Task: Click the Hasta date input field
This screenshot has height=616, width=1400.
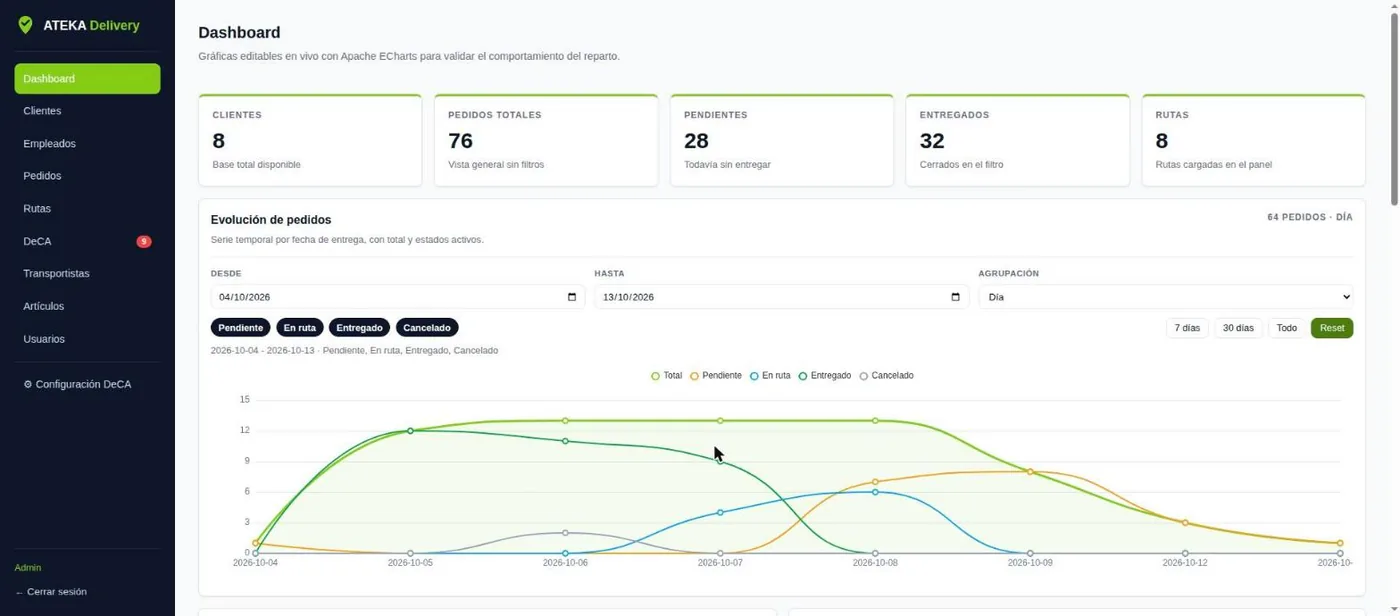Action: pyautogui.click(x=781, y=297)
